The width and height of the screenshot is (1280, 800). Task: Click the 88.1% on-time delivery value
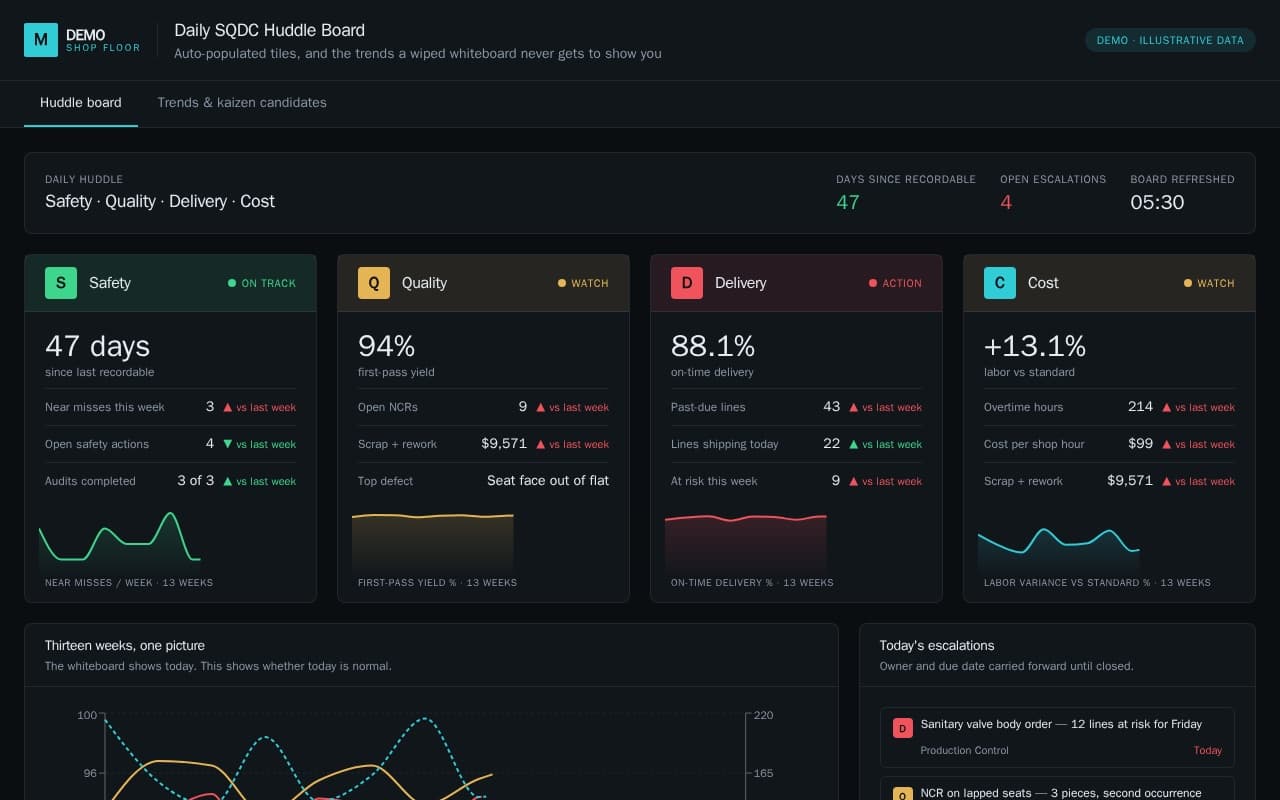point(713,346)
